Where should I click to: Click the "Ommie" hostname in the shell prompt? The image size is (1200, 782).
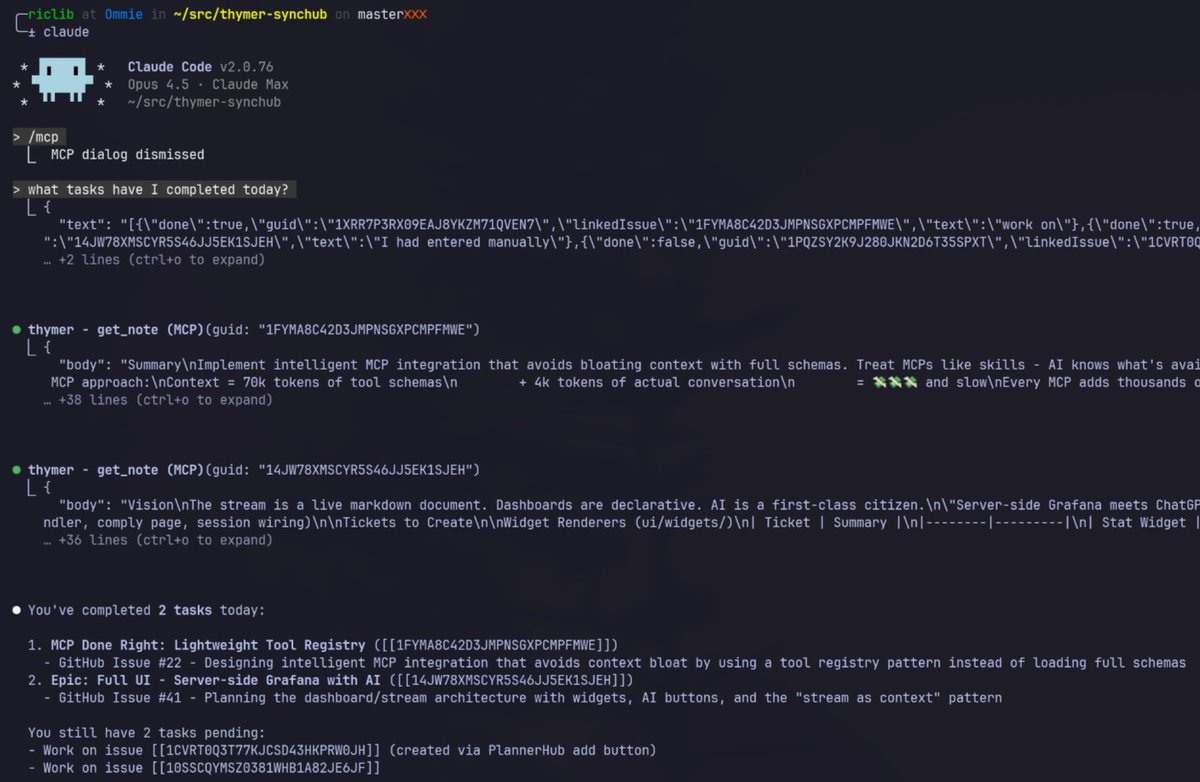click(x=124, y=14)
